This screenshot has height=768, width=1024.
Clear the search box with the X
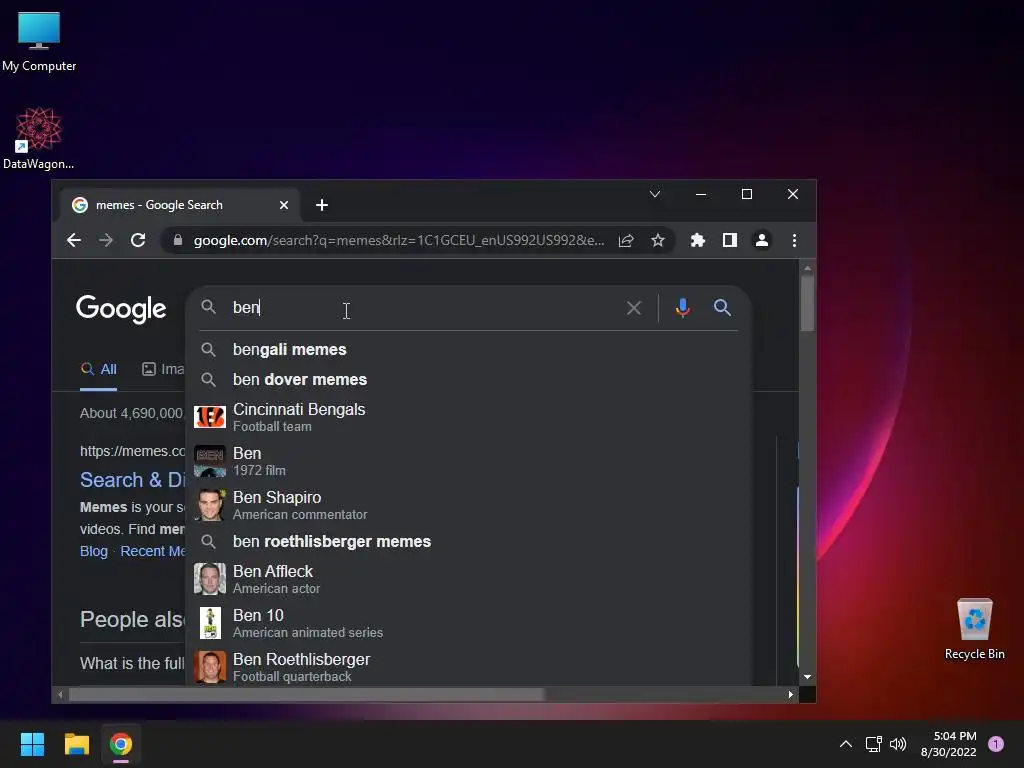(x=633, y=308)
